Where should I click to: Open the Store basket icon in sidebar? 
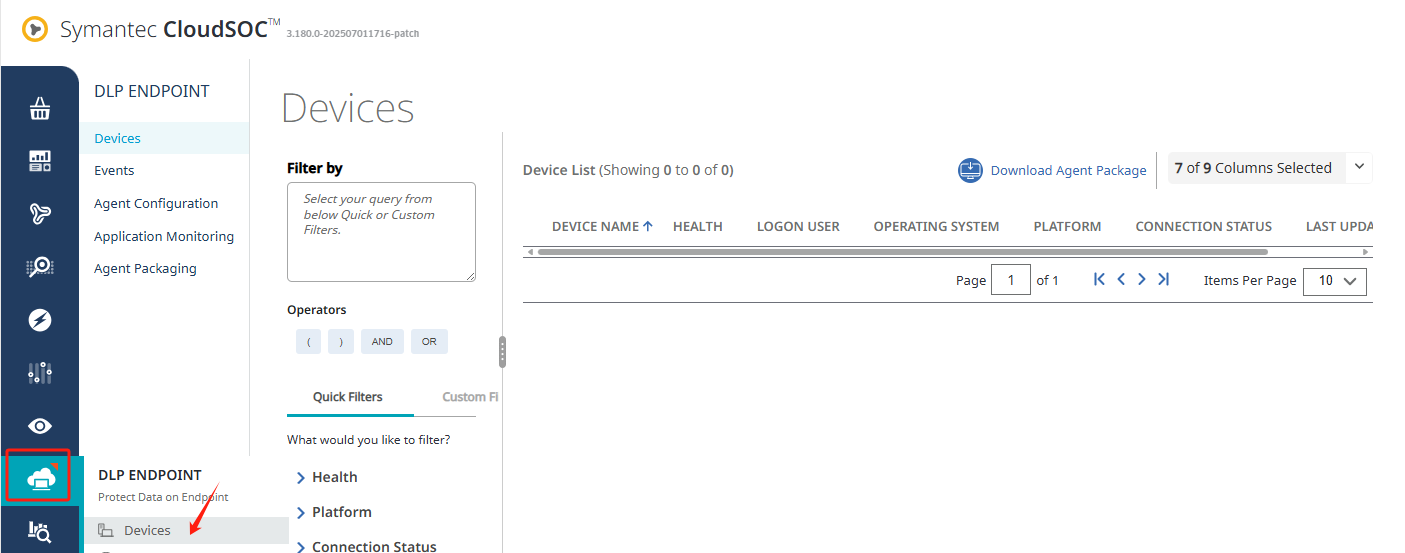pyautogui.click(x=40, y=108)
